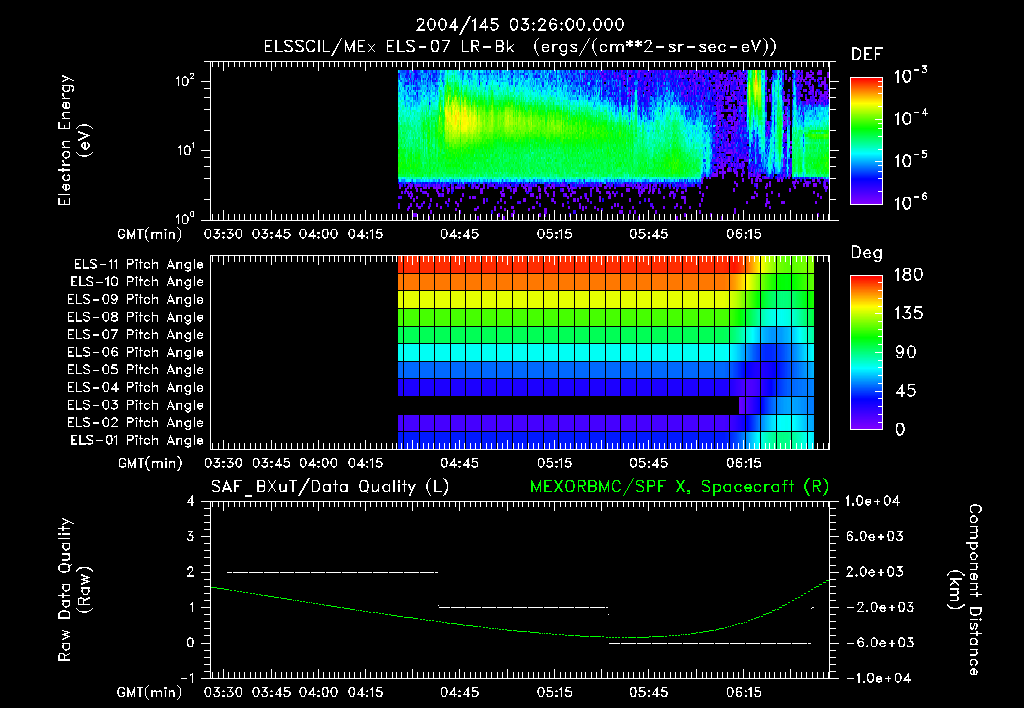Click the Deg legend title
The width and height of the screenshot is (1024, 708).
tap(866, 253)
